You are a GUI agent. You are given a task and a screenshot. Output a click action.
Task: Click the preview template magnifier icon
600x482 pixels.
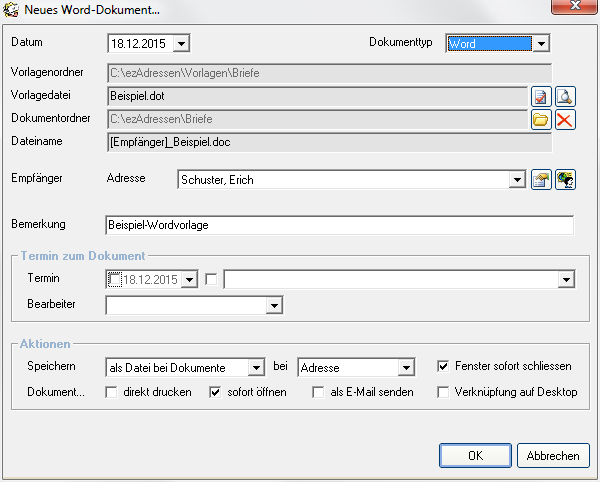pos(566,96)
